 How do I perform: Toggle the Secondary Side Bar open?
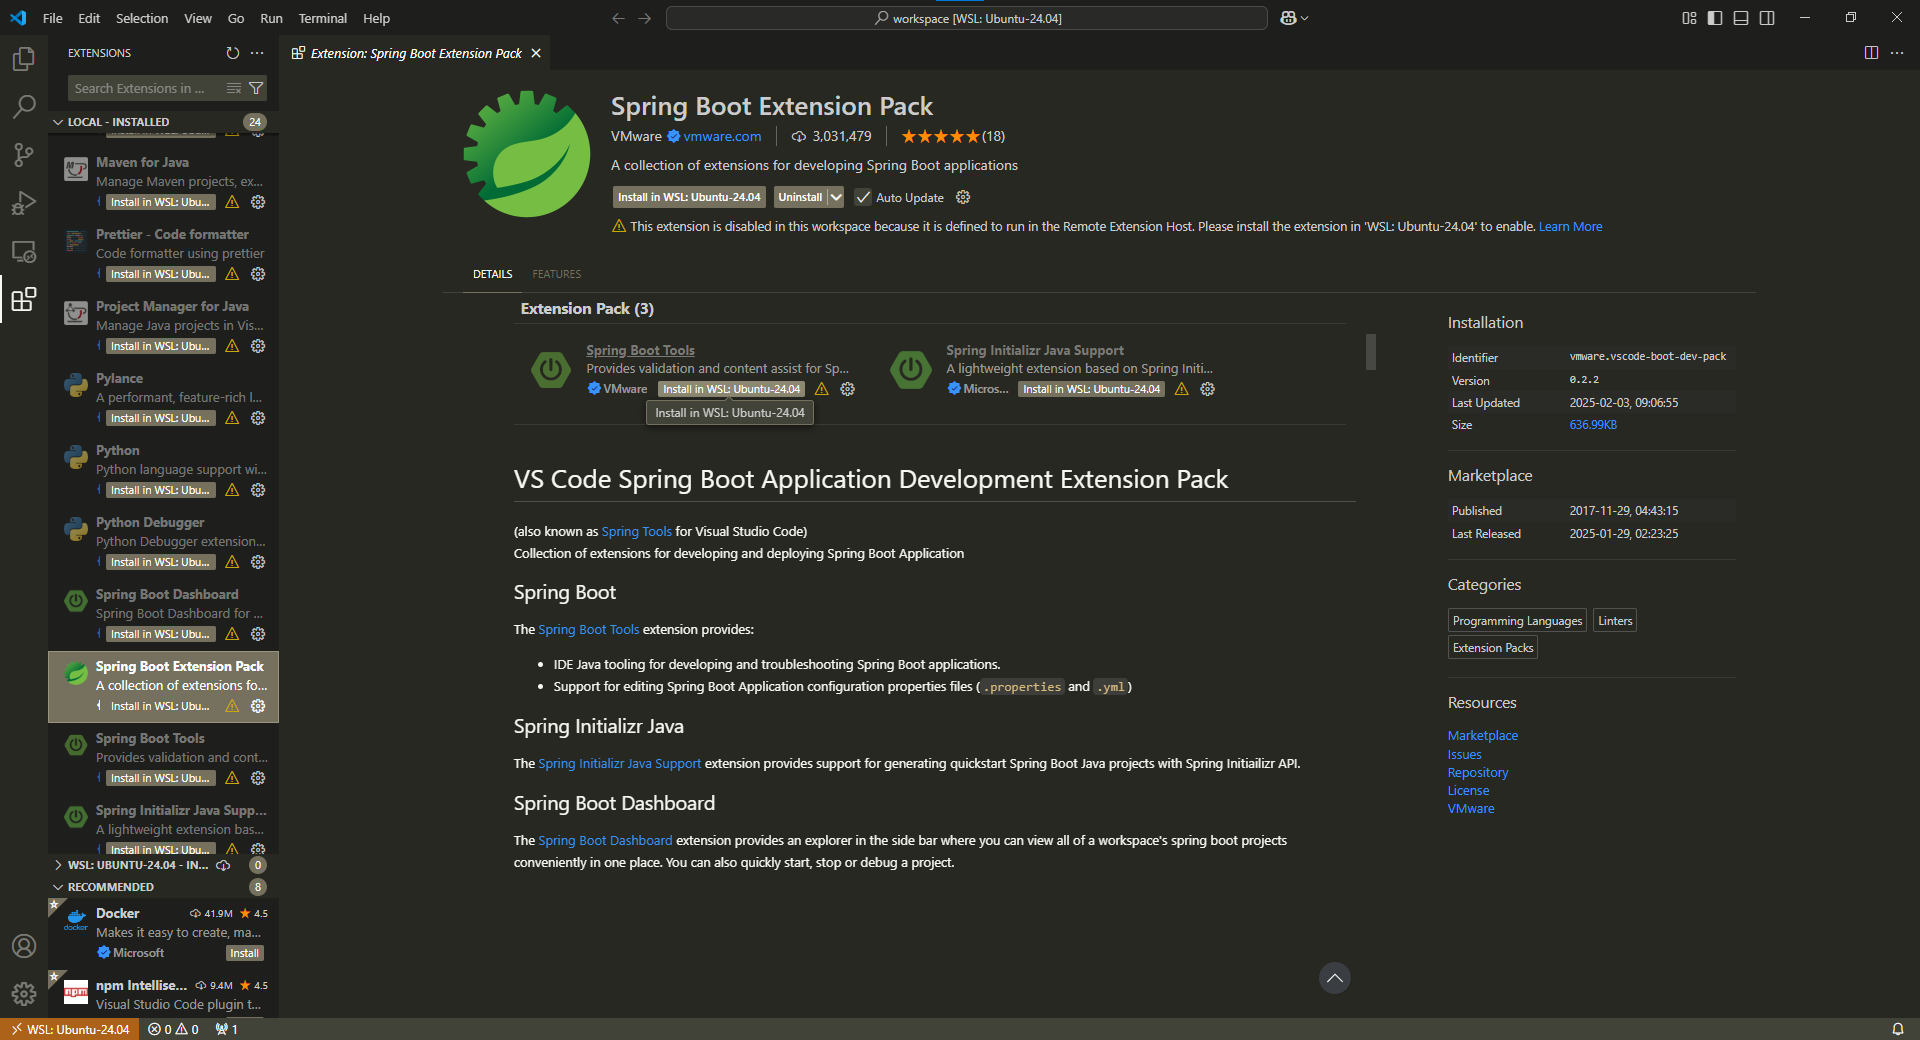click(x=1767, y=18)
